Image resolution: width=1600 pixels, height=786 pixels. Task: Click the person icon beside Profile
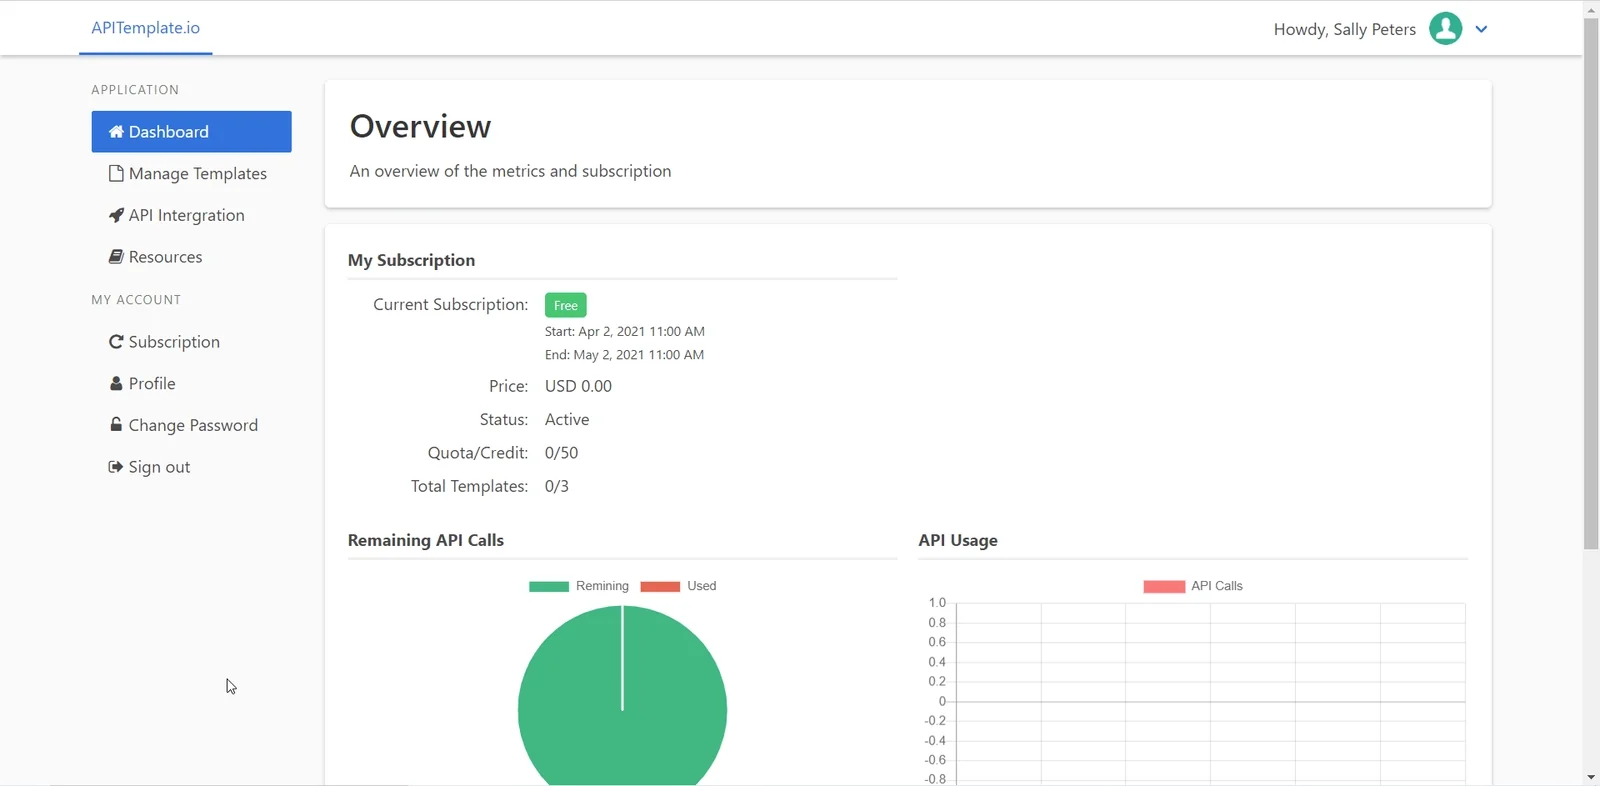(x=116, y=383)
